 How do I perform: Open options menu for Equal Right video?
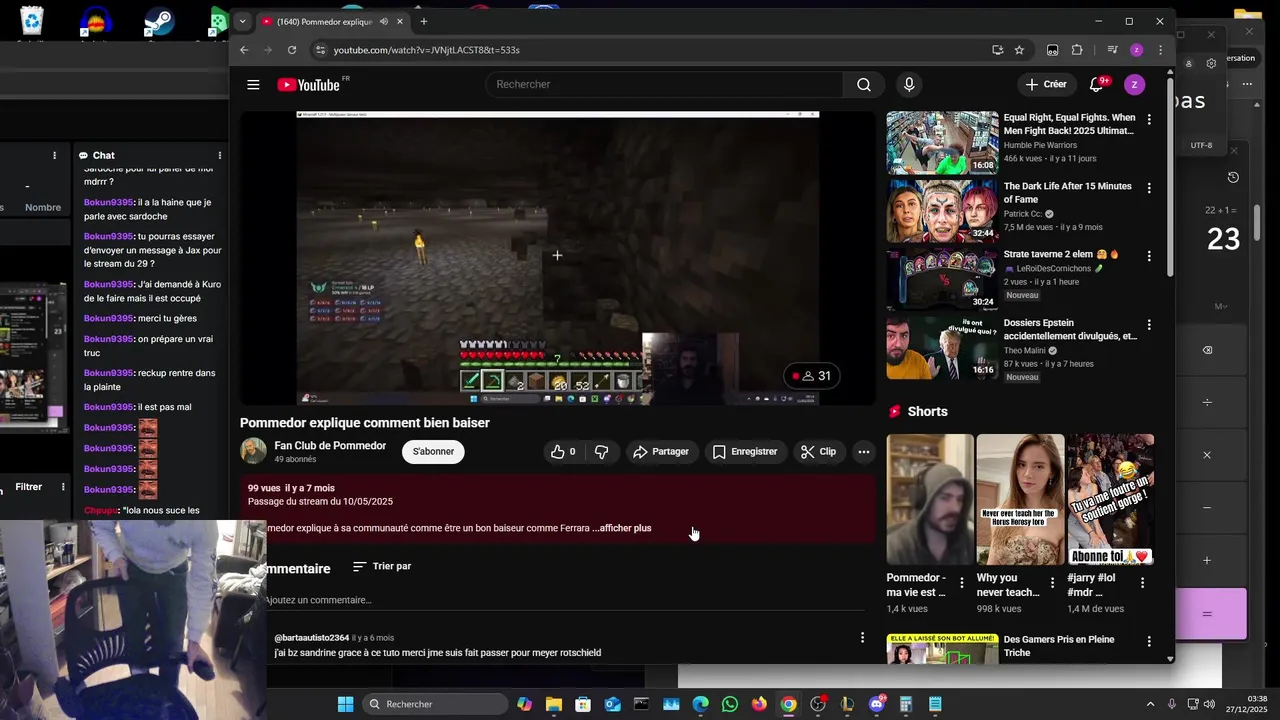point(1149,120)
